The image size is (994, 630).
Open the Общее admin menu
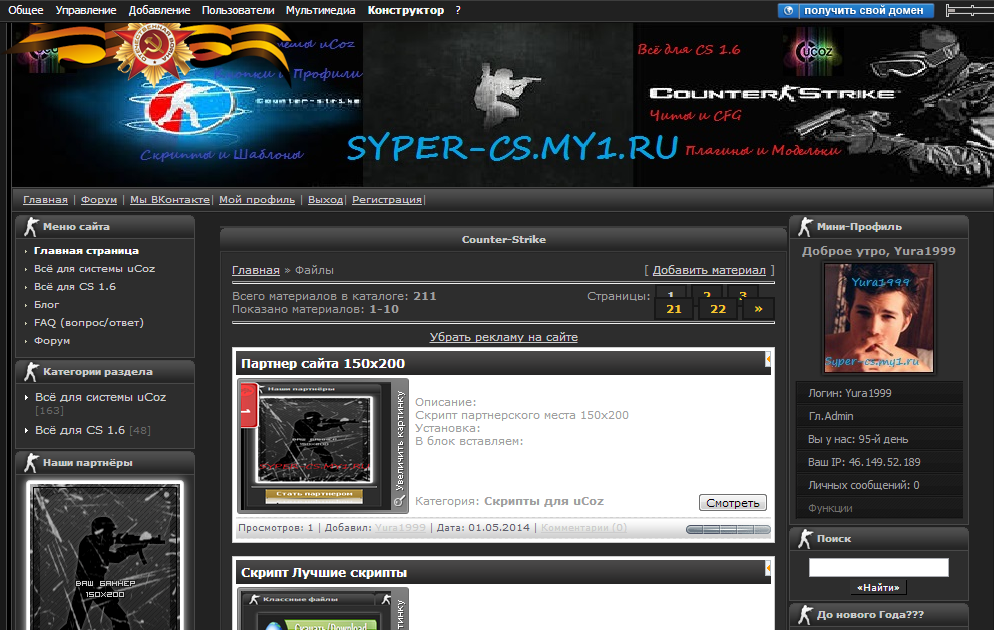(25, 10)
